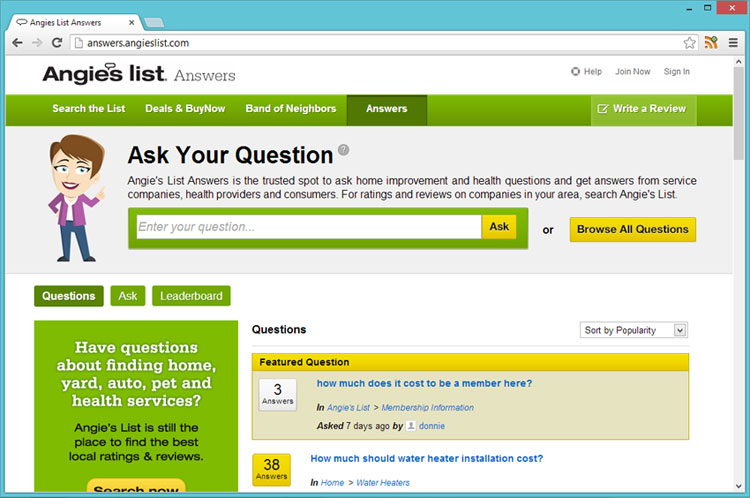
Task: Click the Join Now link
Action: click(632, 71)
